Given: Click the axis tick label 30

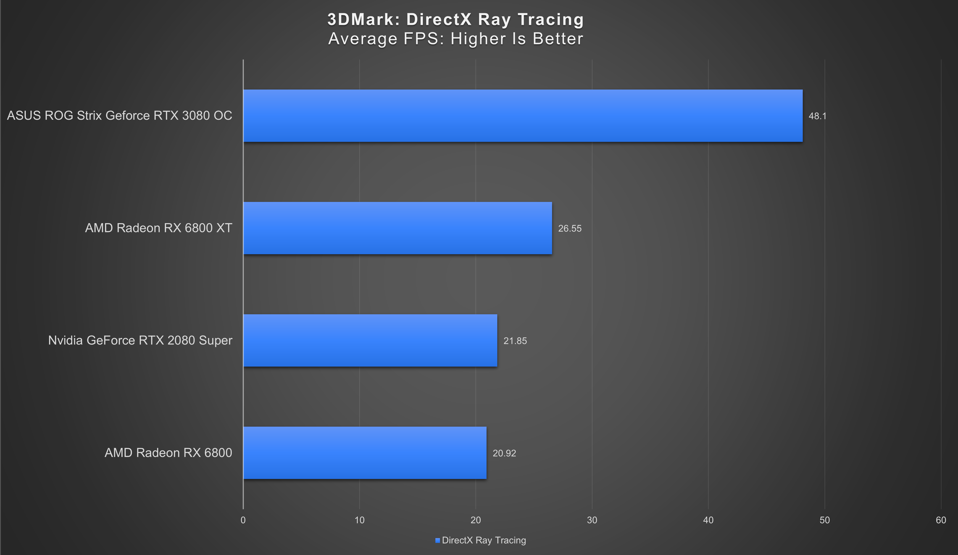Looking at the screenshot, I should [x=592, y=520].
